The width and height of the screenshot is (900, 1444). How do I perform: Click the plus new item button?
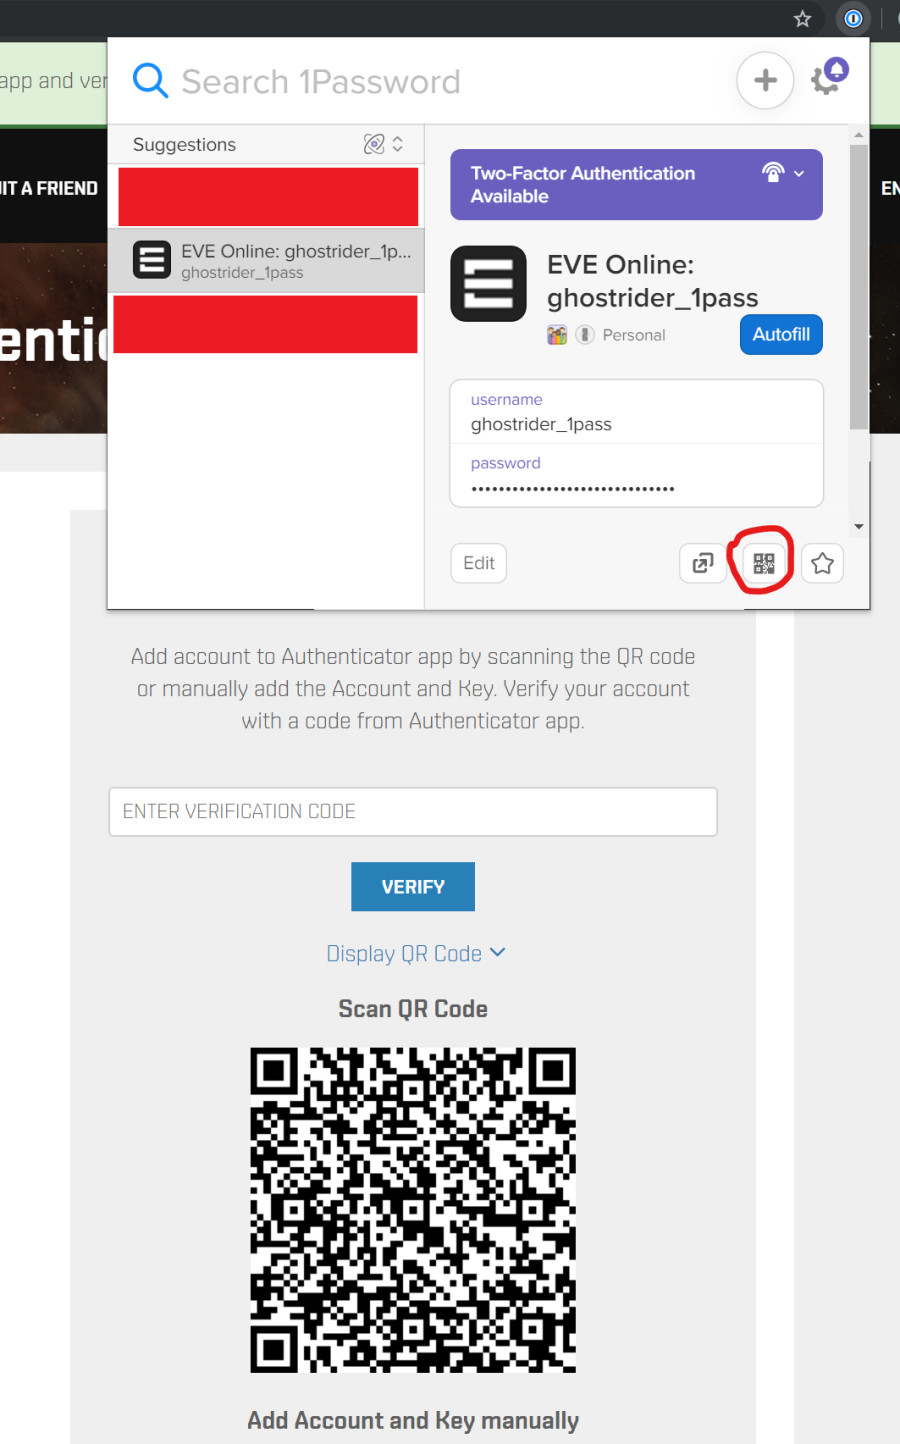[765, 80]
